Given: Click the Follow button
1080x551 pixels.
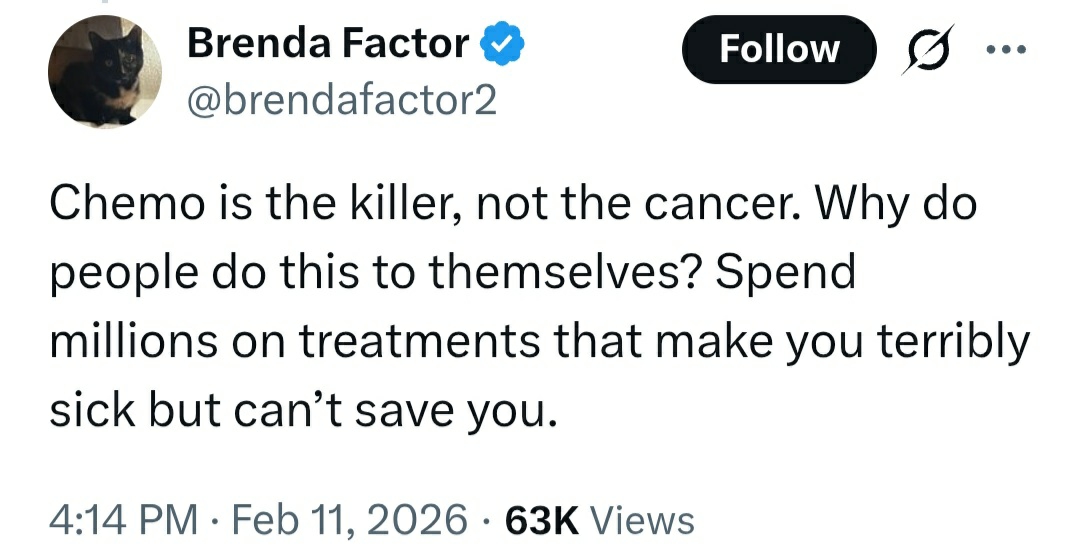Looking at the screenshot, I should [779, 49].
